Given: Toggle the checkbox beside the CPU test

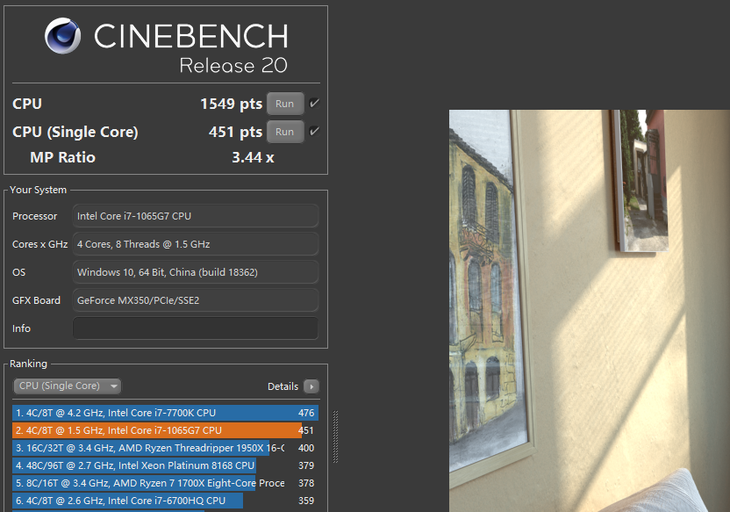Looking at the screenshot, I should tap(315, 104).
